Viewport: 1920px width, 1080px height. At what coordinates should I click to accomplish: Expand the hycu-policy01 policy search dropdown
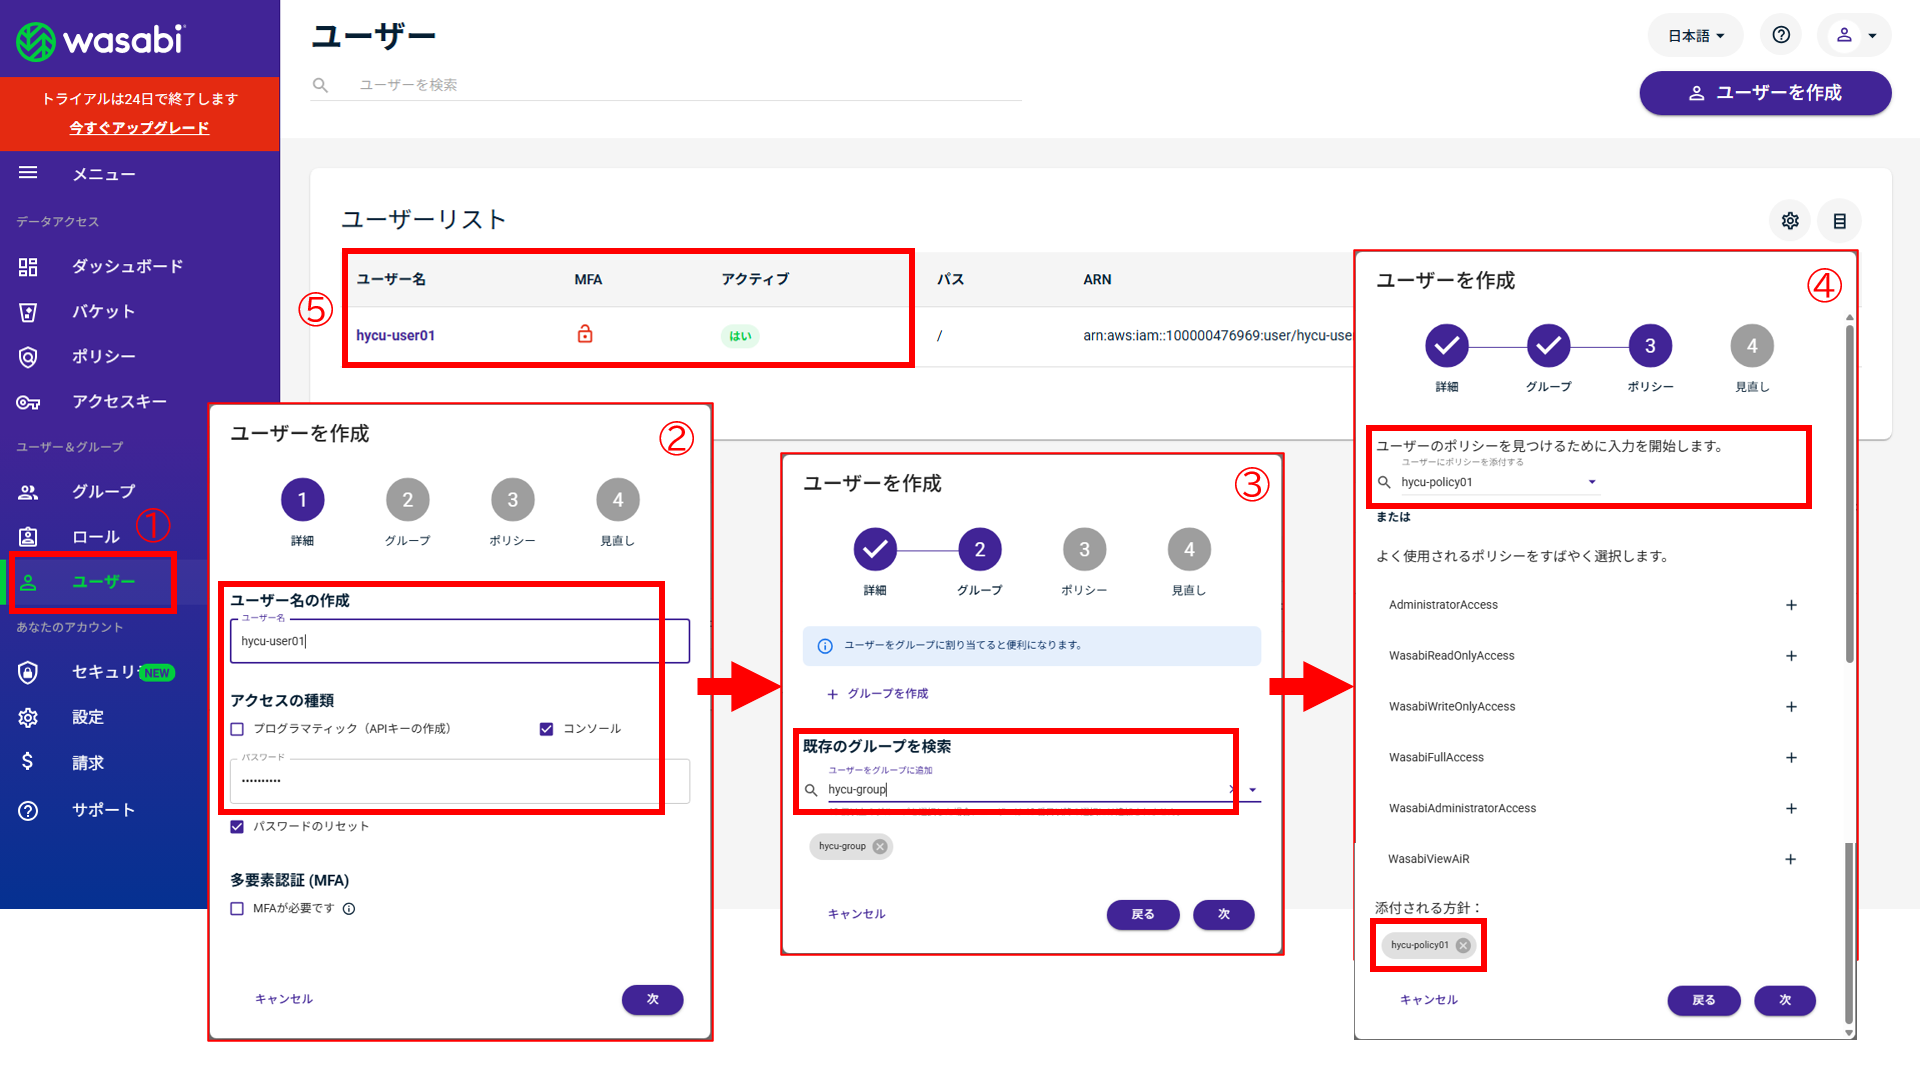[x=1592, y=482]
